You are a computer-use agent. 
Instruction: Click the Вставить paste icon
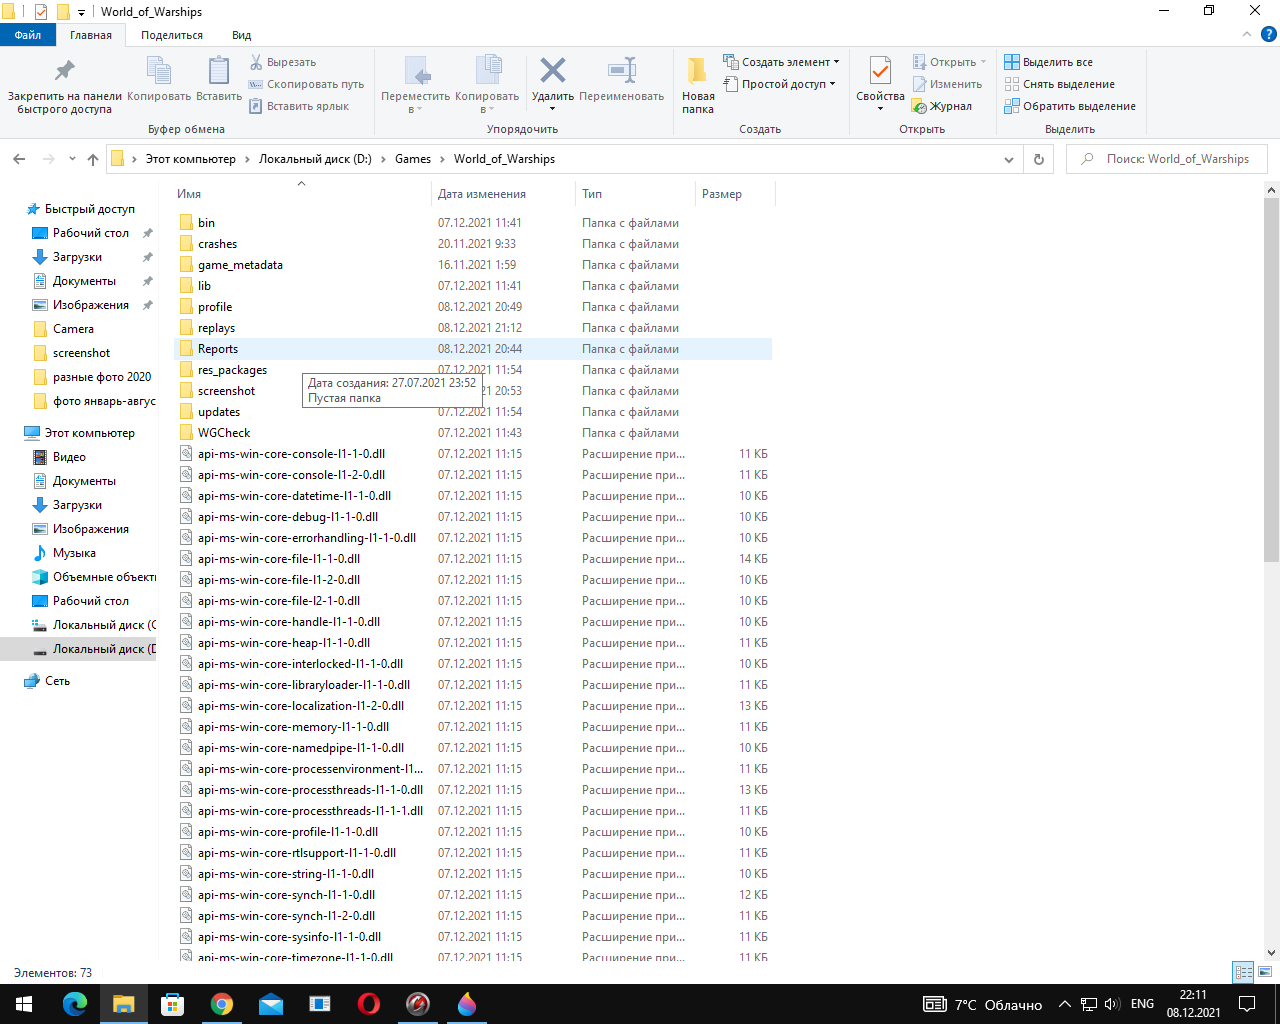(x=219, y=80)
